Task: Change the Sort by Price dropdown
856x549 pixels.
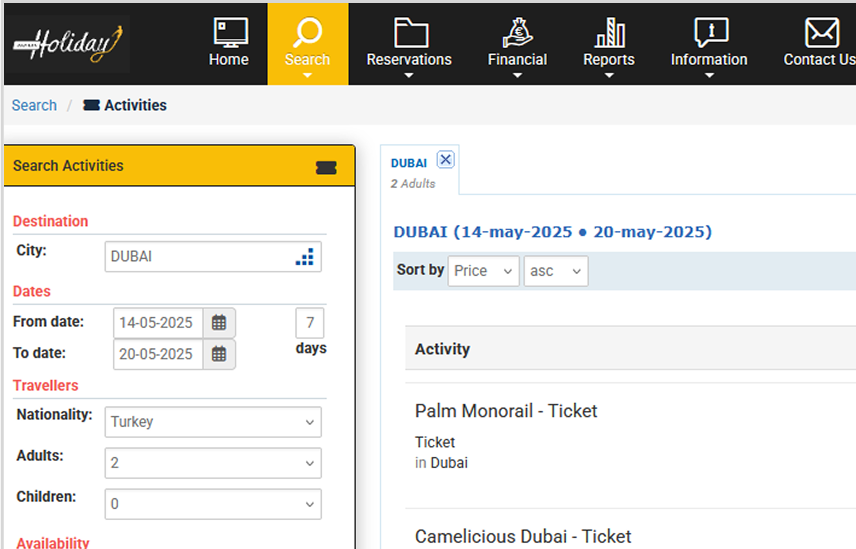Action: click(x=483, y=271)
